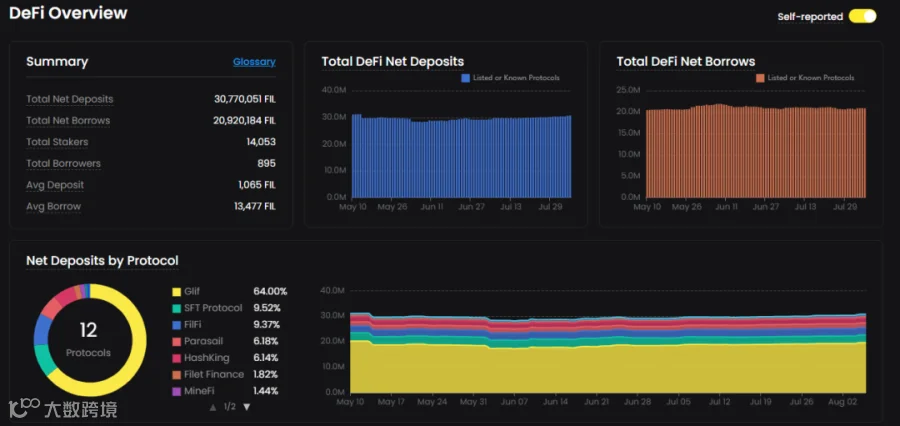Click the Total DeFi Net Borrows heading

[x=686, y=61]
